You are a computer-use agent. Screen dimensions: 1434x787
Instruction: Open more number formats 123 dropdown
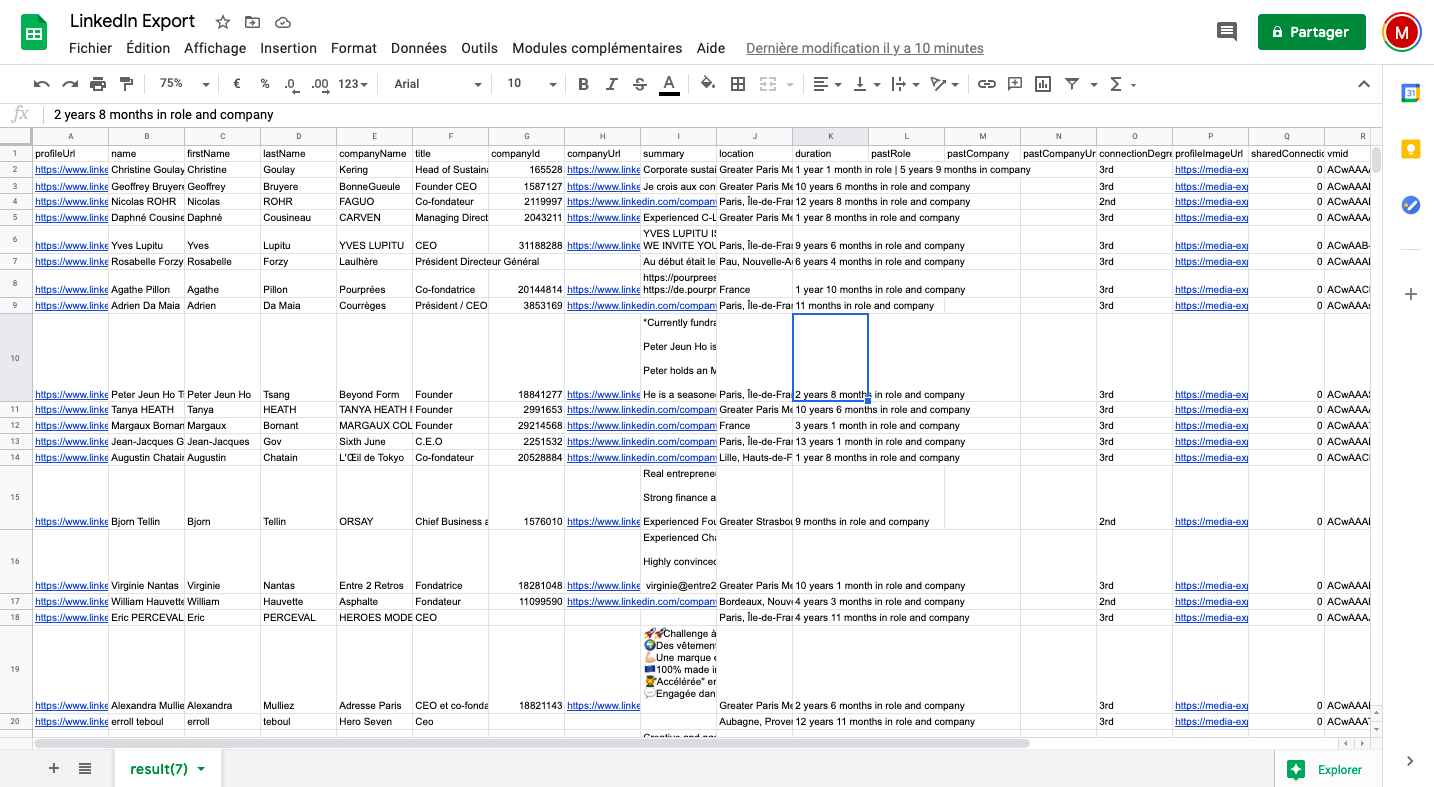click(x=353, y=84)
